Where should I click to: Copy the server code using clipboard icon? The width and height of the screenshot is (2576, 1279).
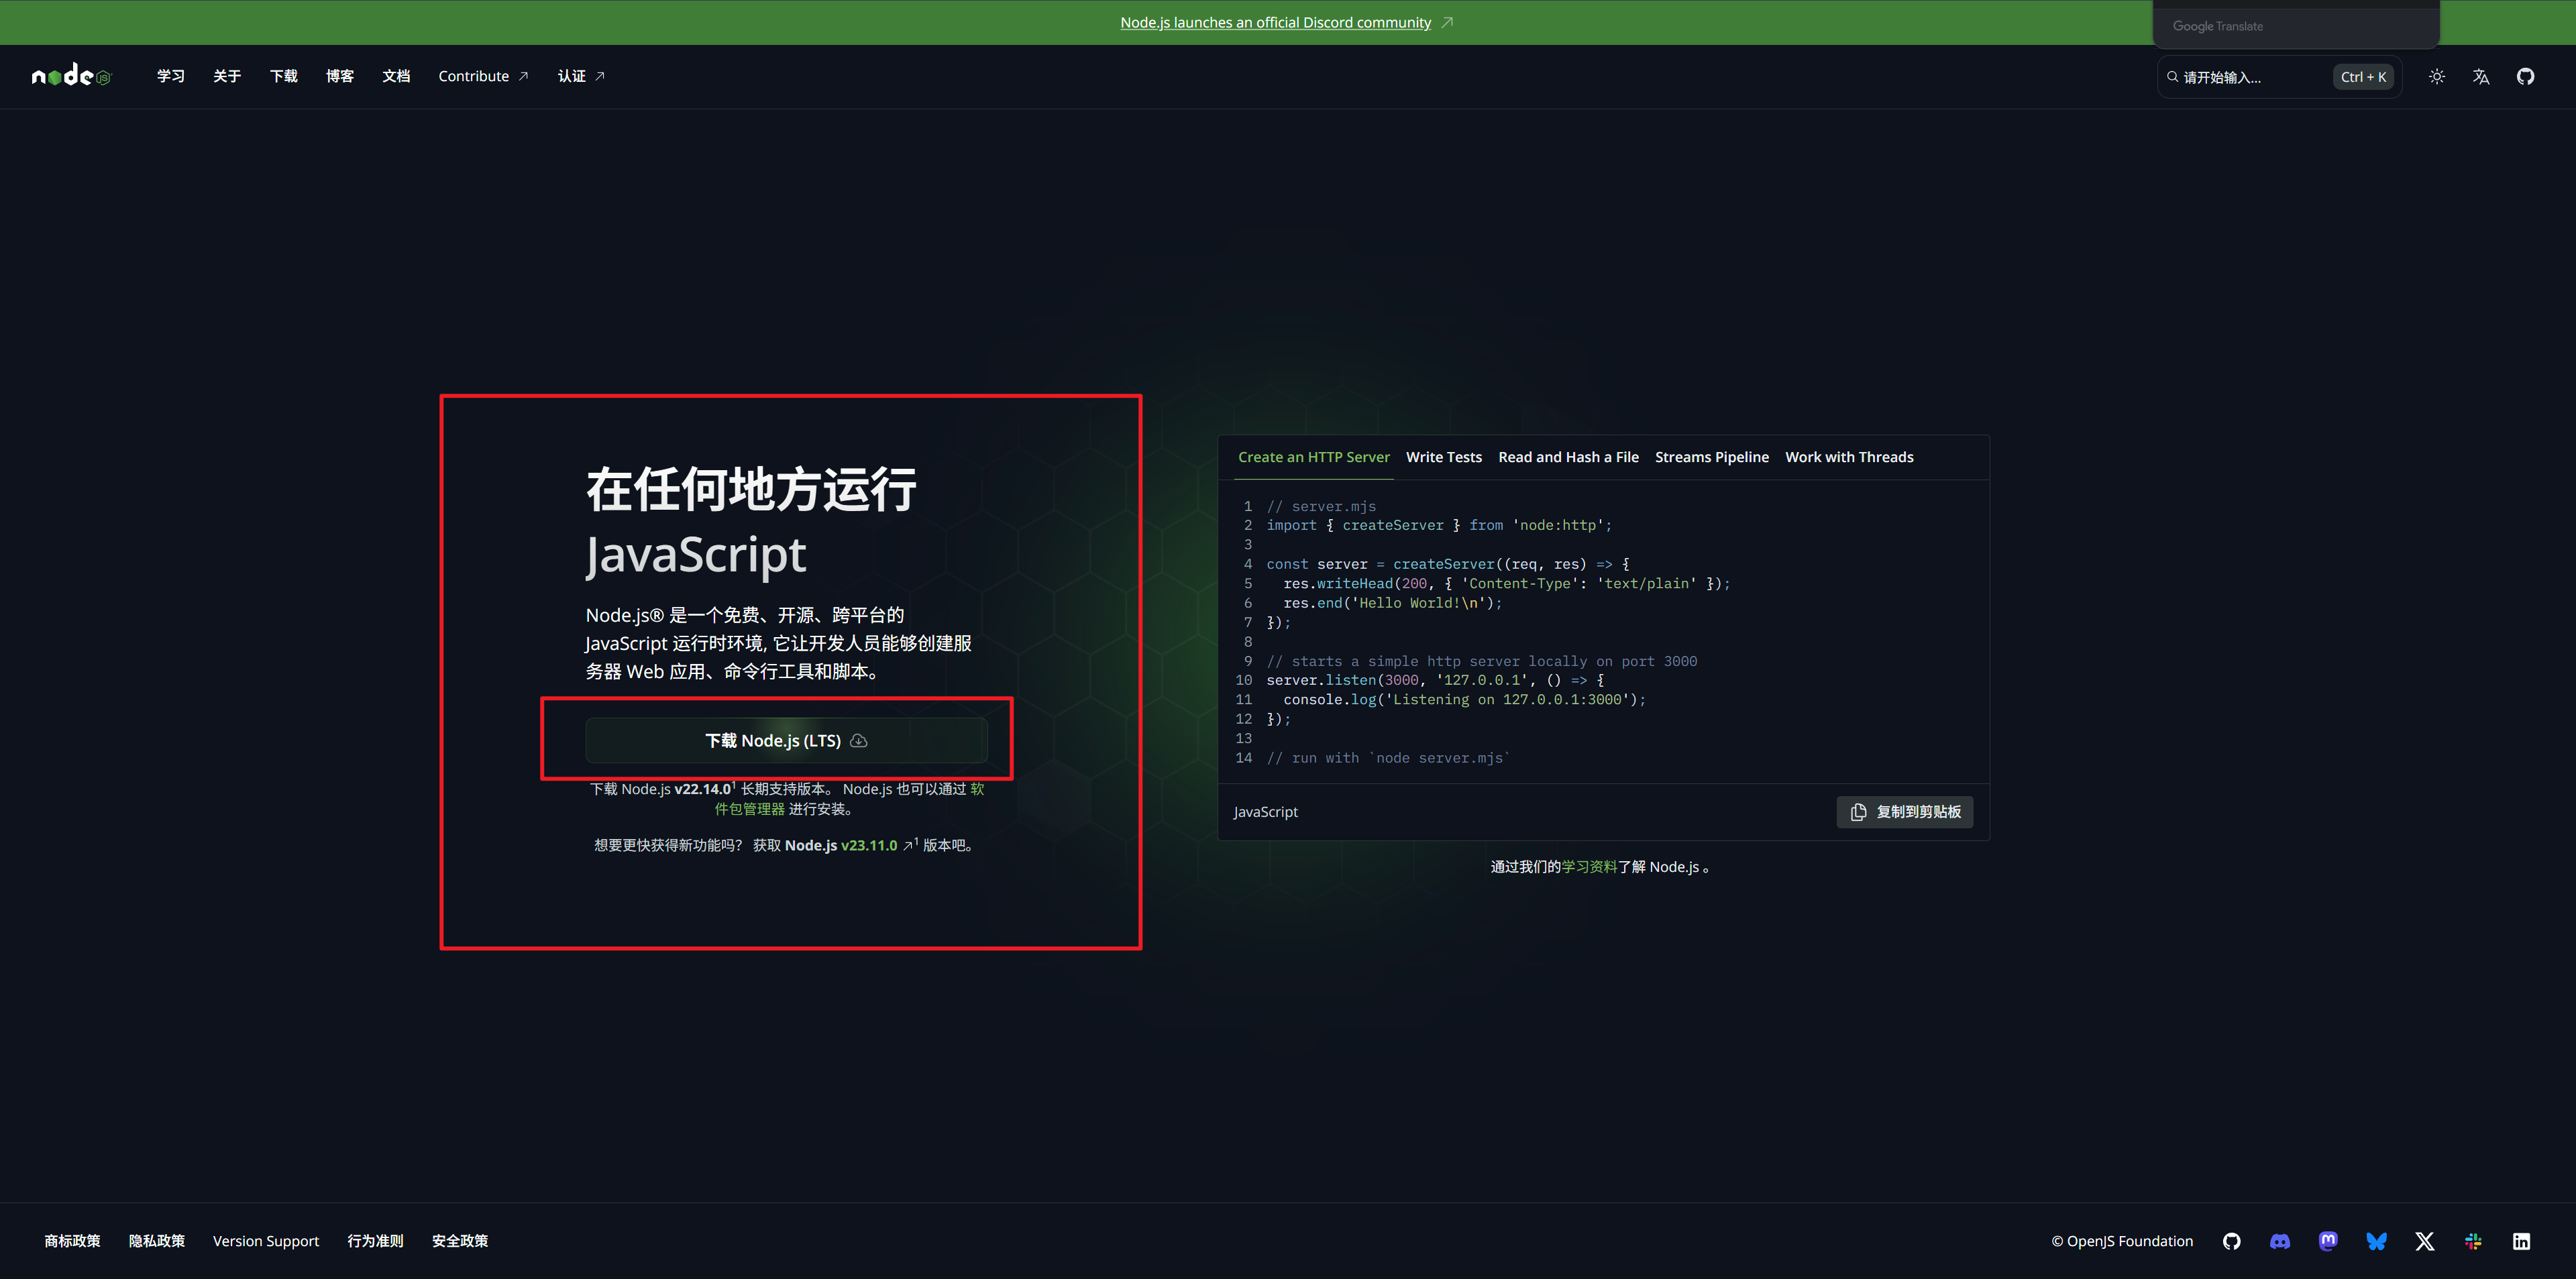pos(1903,812)
